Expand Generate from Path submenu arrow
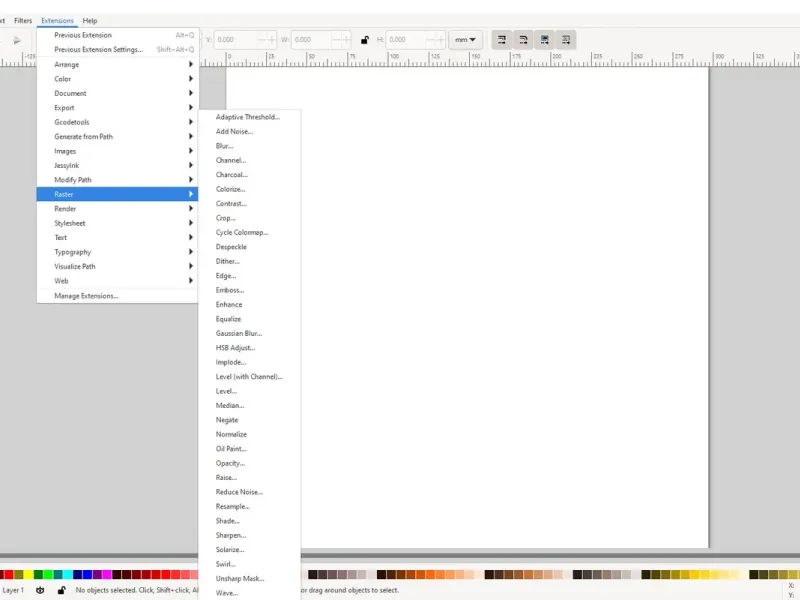 pyautogui.click(x=191, y=136)
